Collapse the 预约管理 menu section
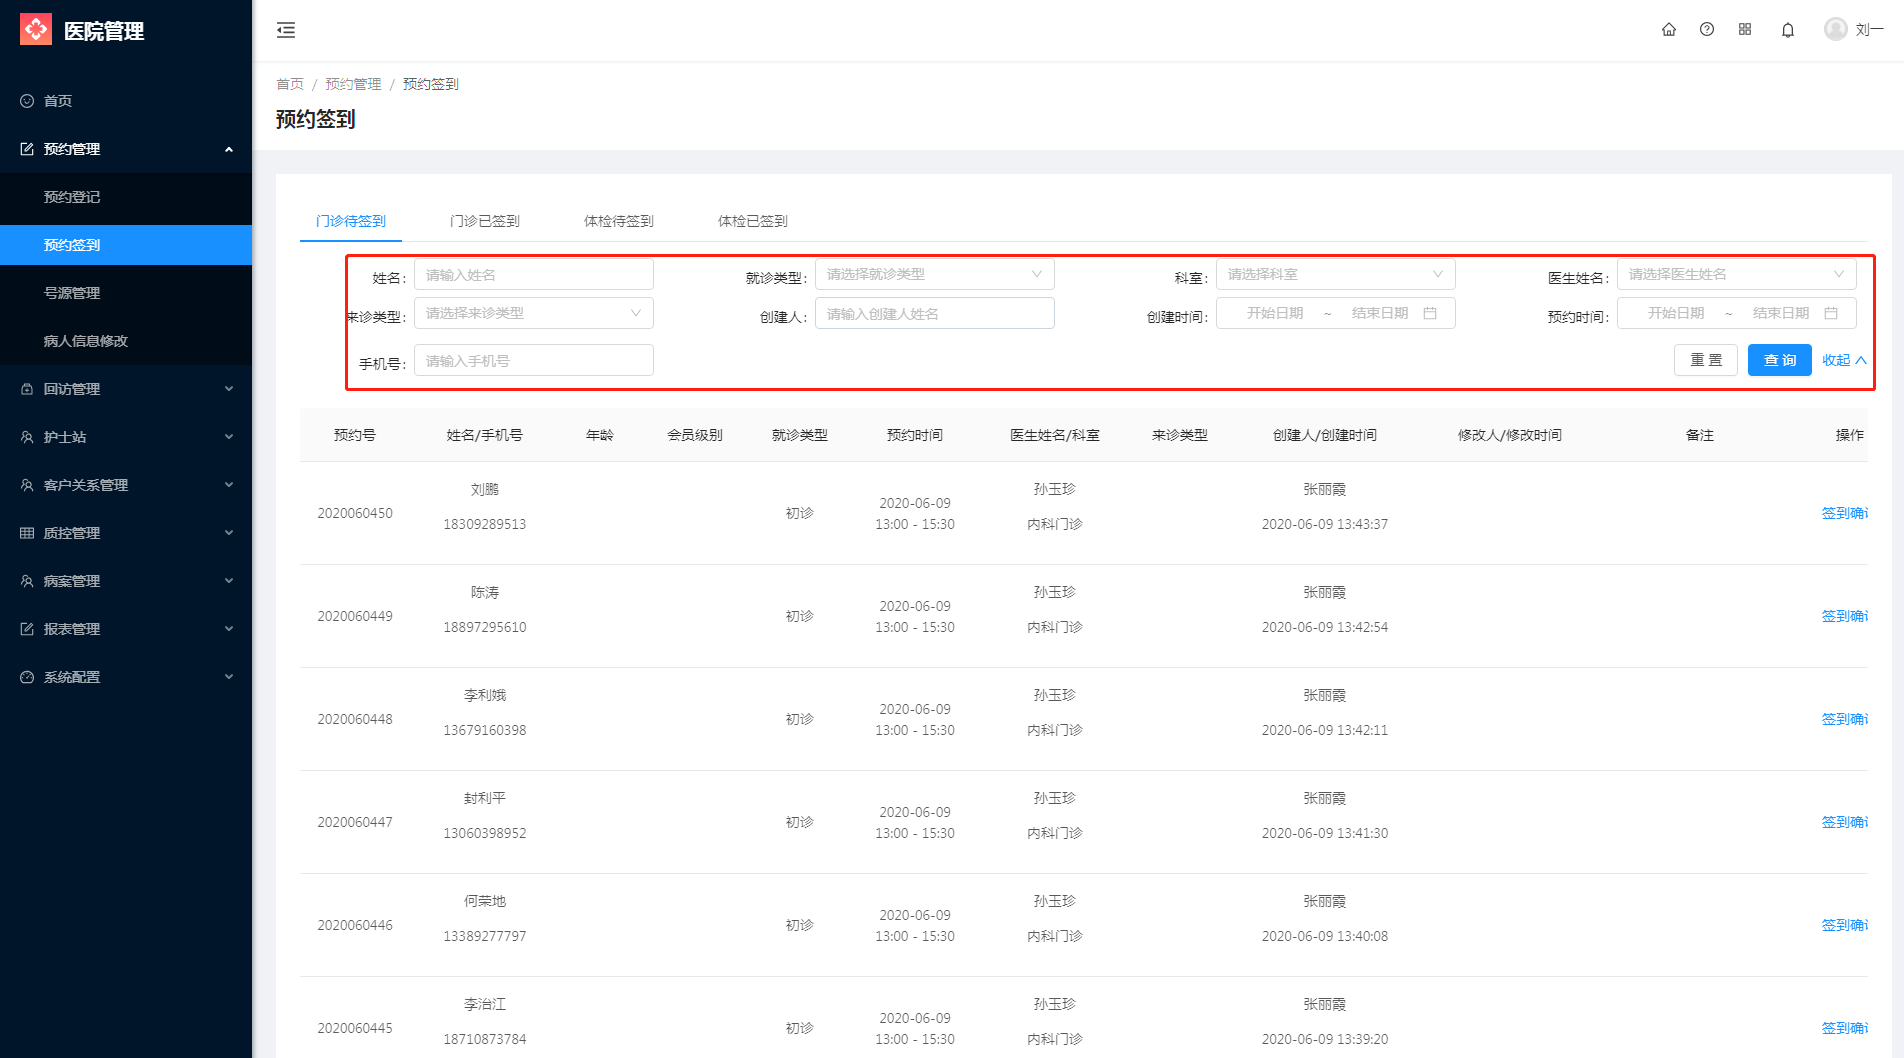The height and width of the screenshot is (1058, 1904). (229, 149)
